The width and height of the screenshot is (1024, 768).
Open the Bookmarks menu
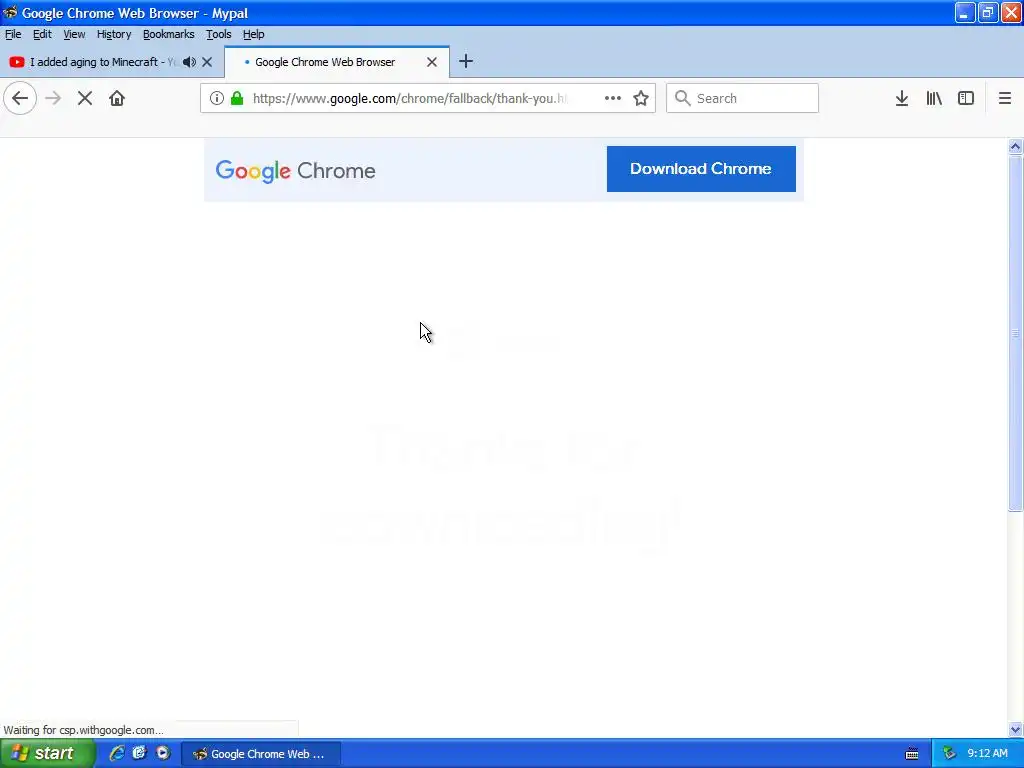pyautogui.click(x=168, y=34)
